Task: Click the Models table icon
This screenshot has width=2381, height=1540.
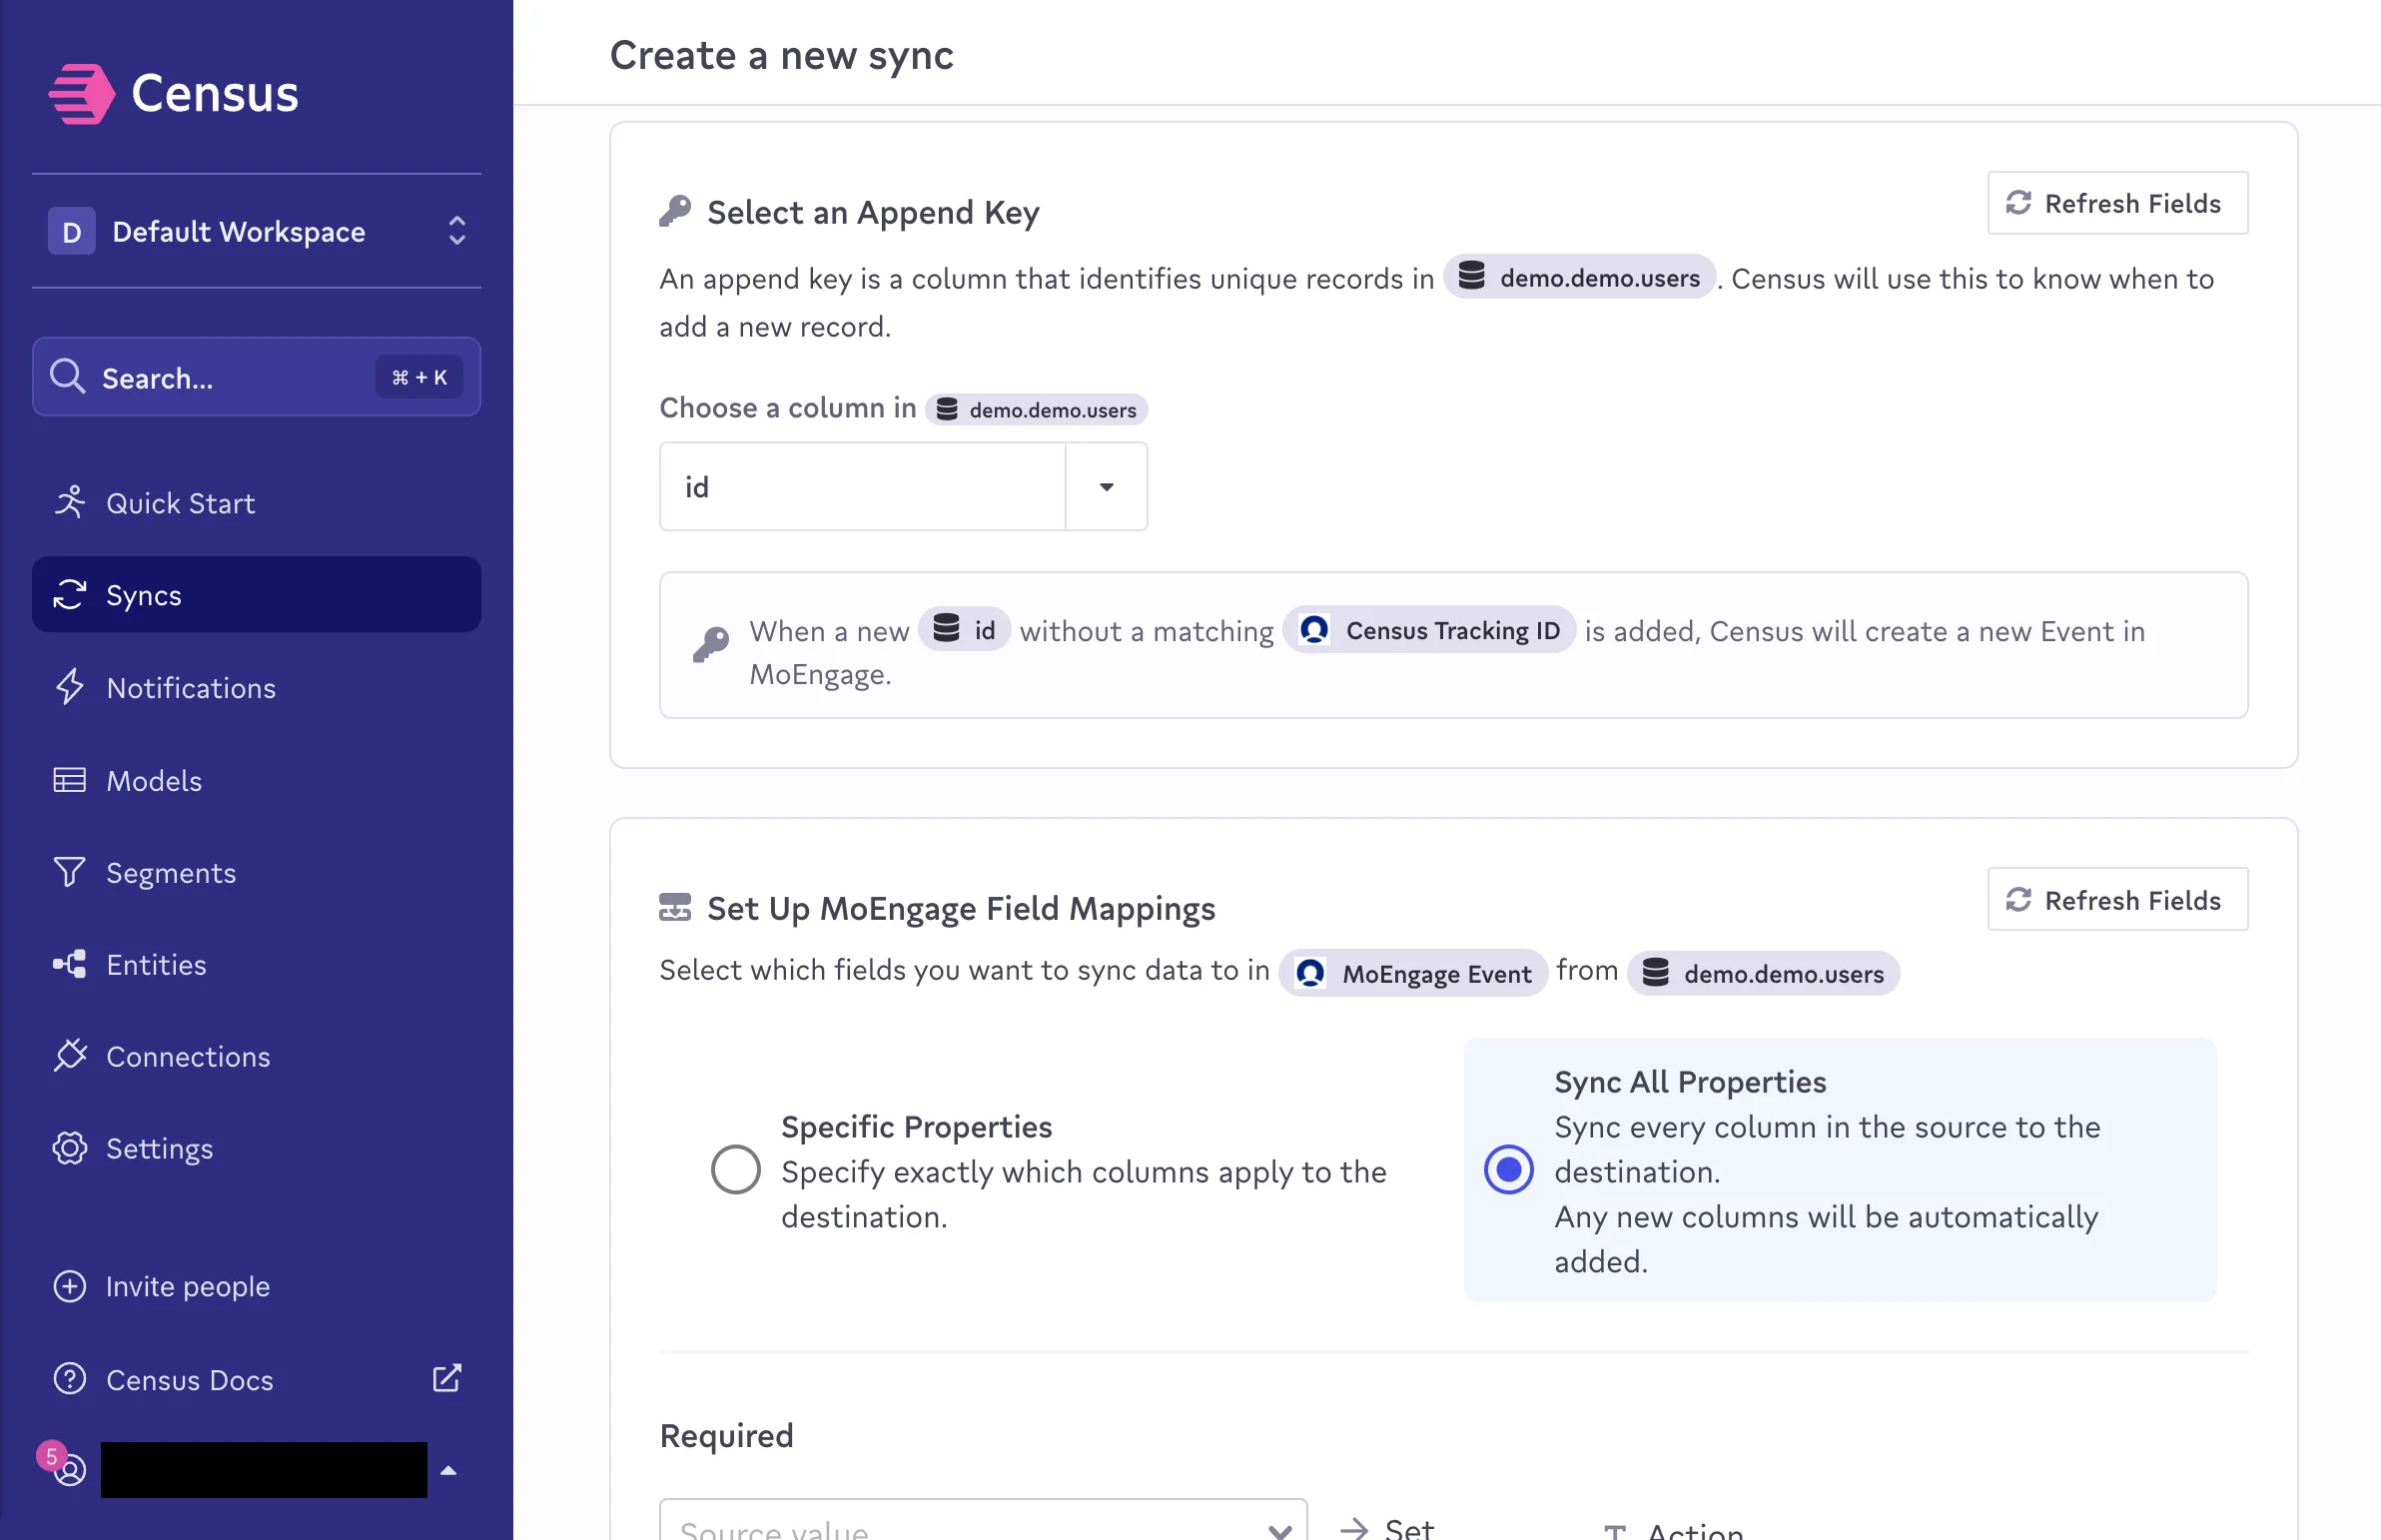Action: tap(69, 780)
